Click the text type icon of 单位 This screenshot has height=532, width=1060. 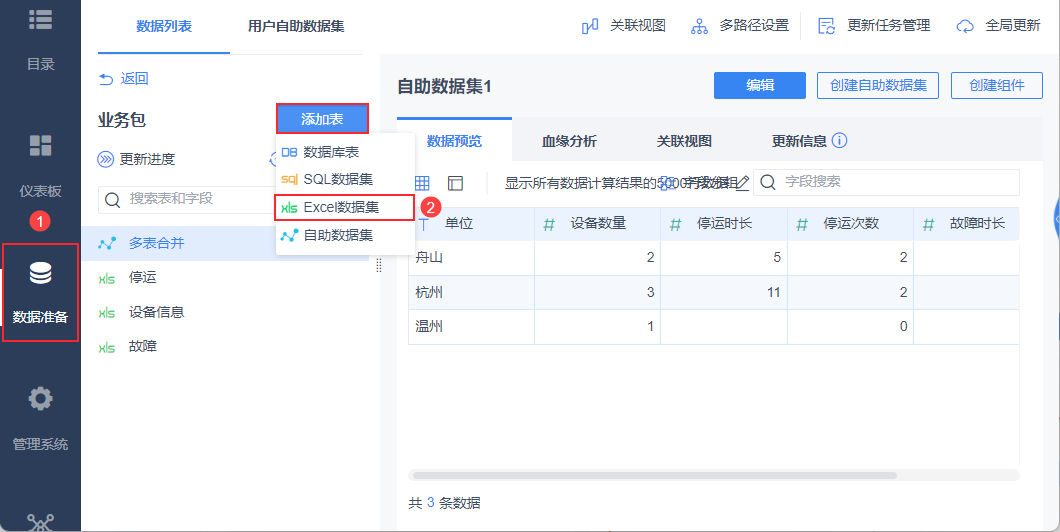[x=422, y=224]
